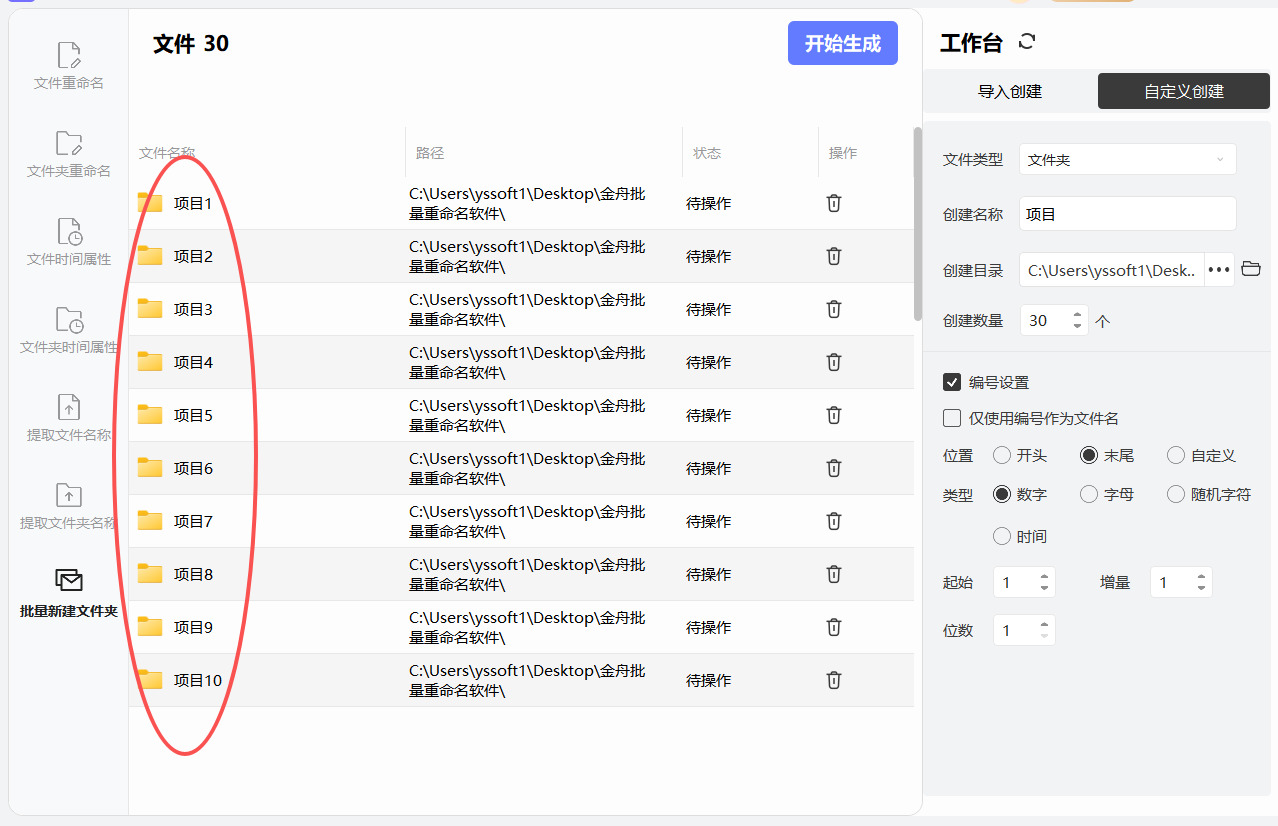
Task: Select the 自定义 position radio button
Action: click(x=1176, y=455)
